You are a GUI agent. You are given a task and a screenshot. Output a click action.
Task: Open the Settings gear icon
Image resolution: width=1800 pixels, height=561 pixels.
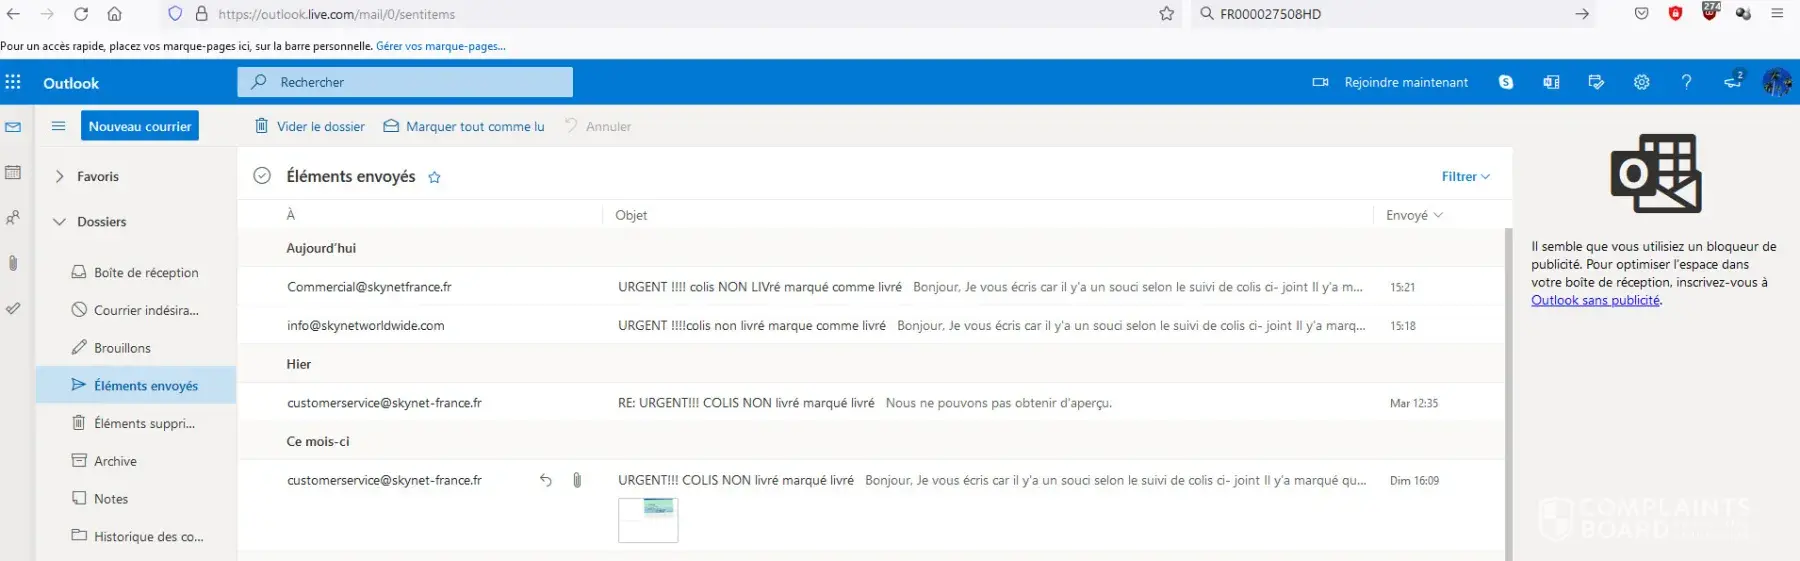pos(1641,82)
